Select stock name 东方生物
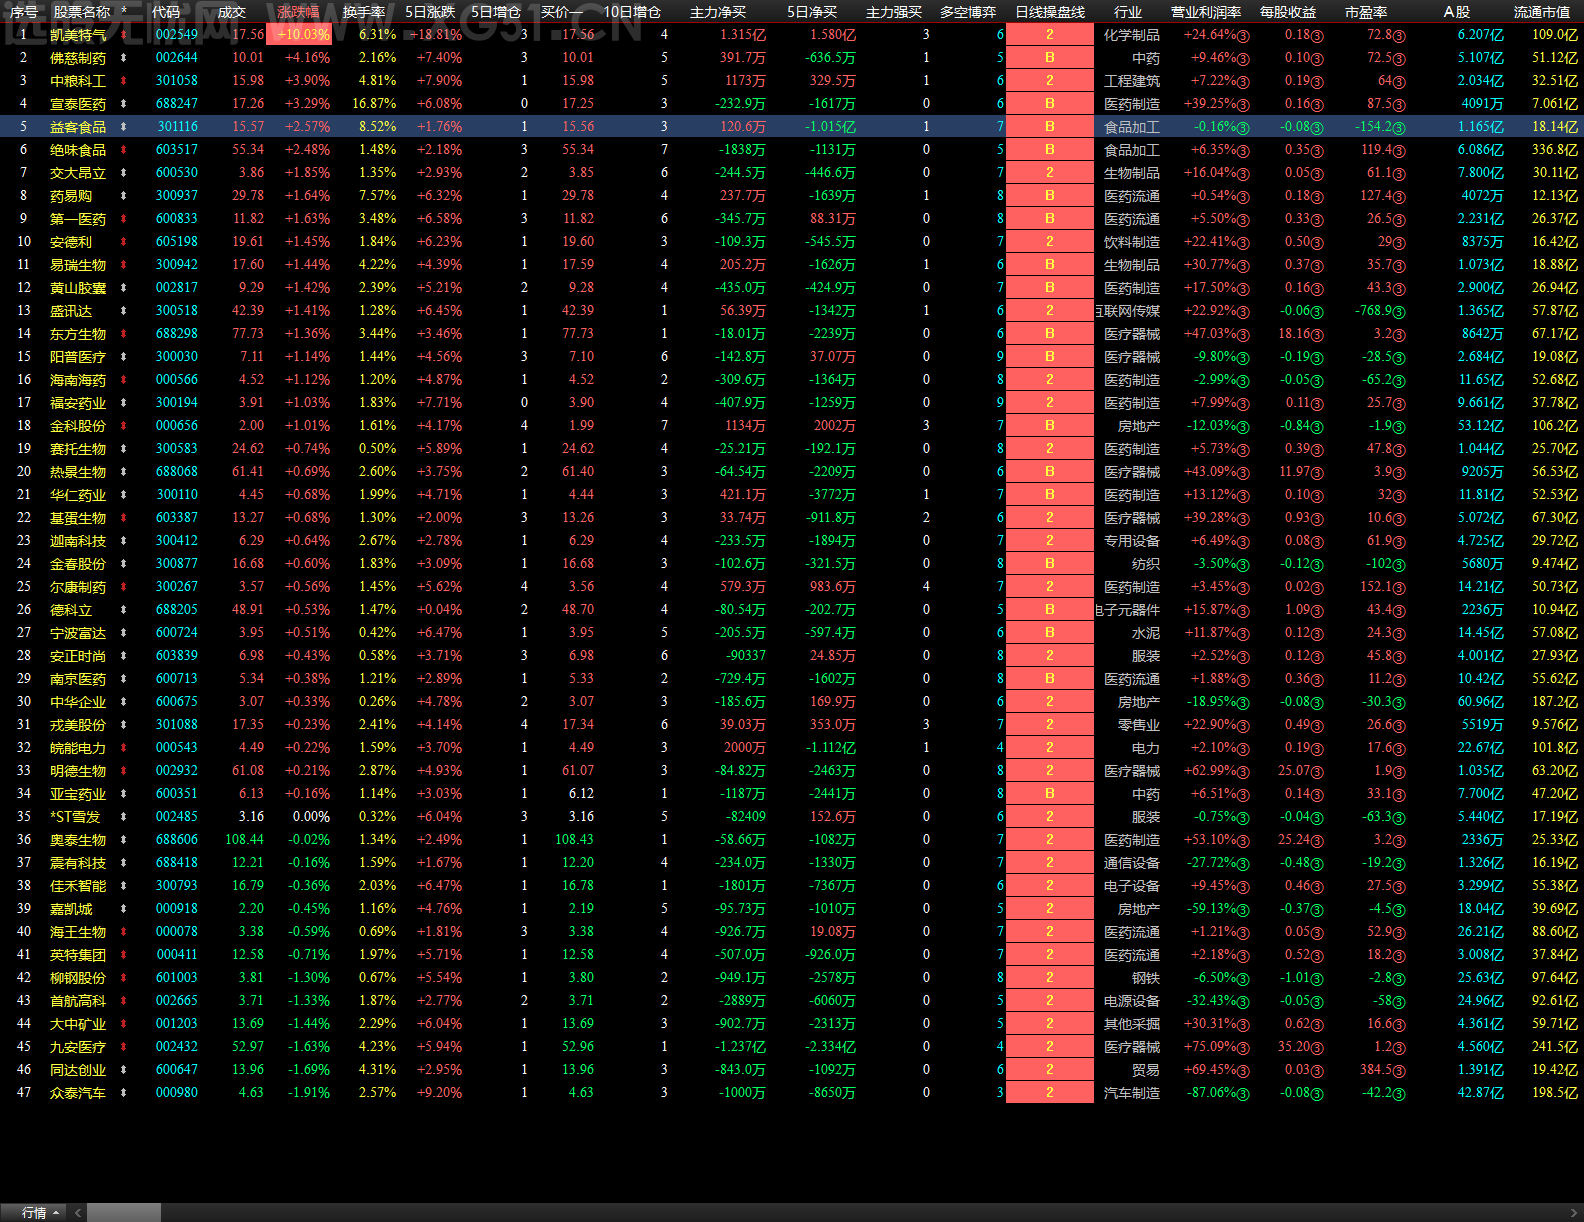This screenshot has height=1222, width=1584. click(x=78, y=334)
